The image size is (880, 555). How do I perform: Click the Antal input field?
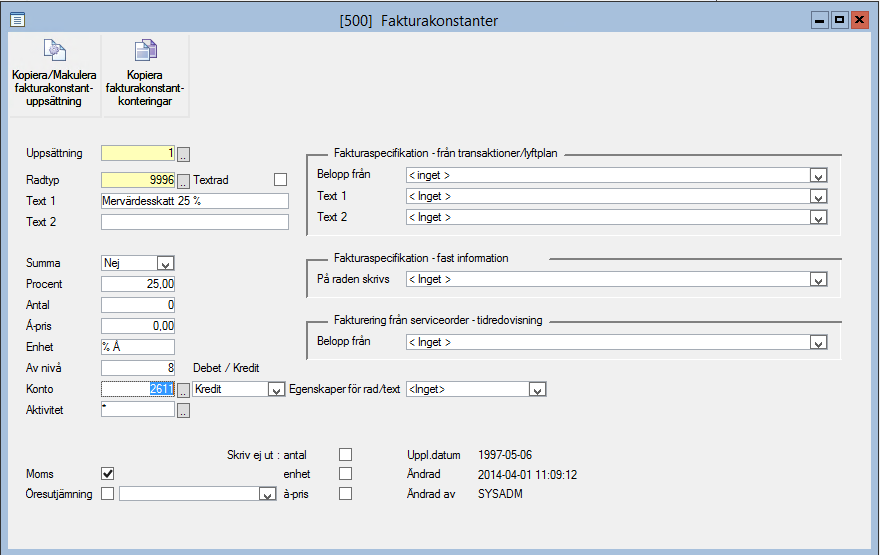(138, 305)
